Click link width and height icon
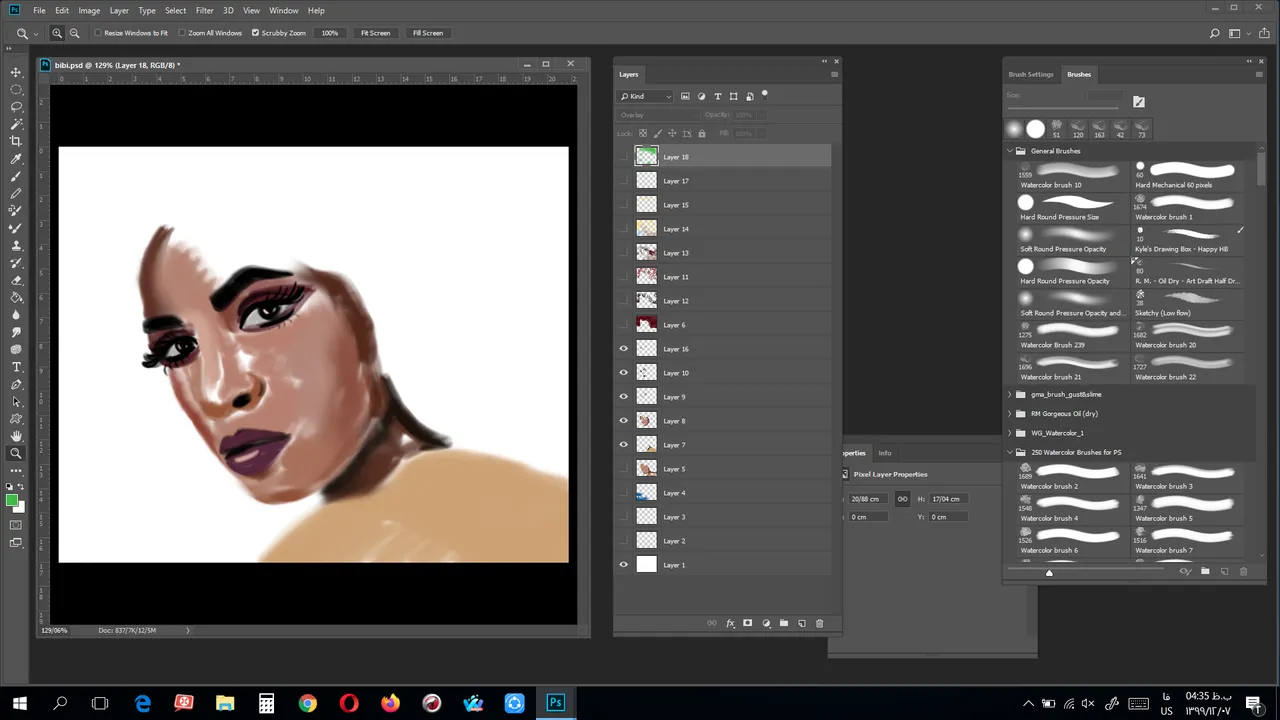The width and height of the screenshot is (1280, 720). click(x=902, y=499)
